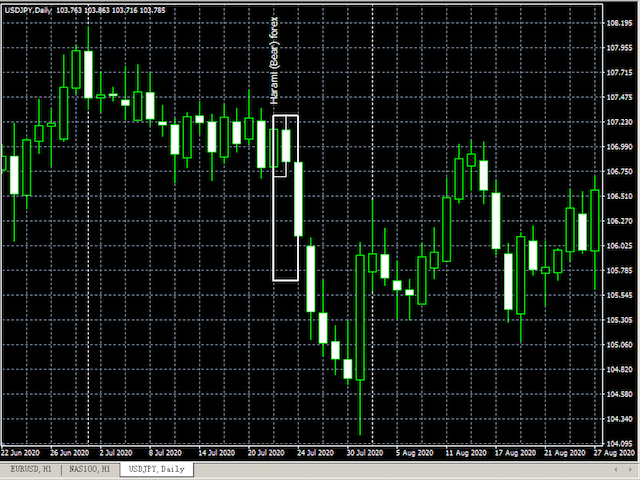Click the 106.990 price label
The width and height of the screenshot is (640, 480).
(x=619, y=147)
